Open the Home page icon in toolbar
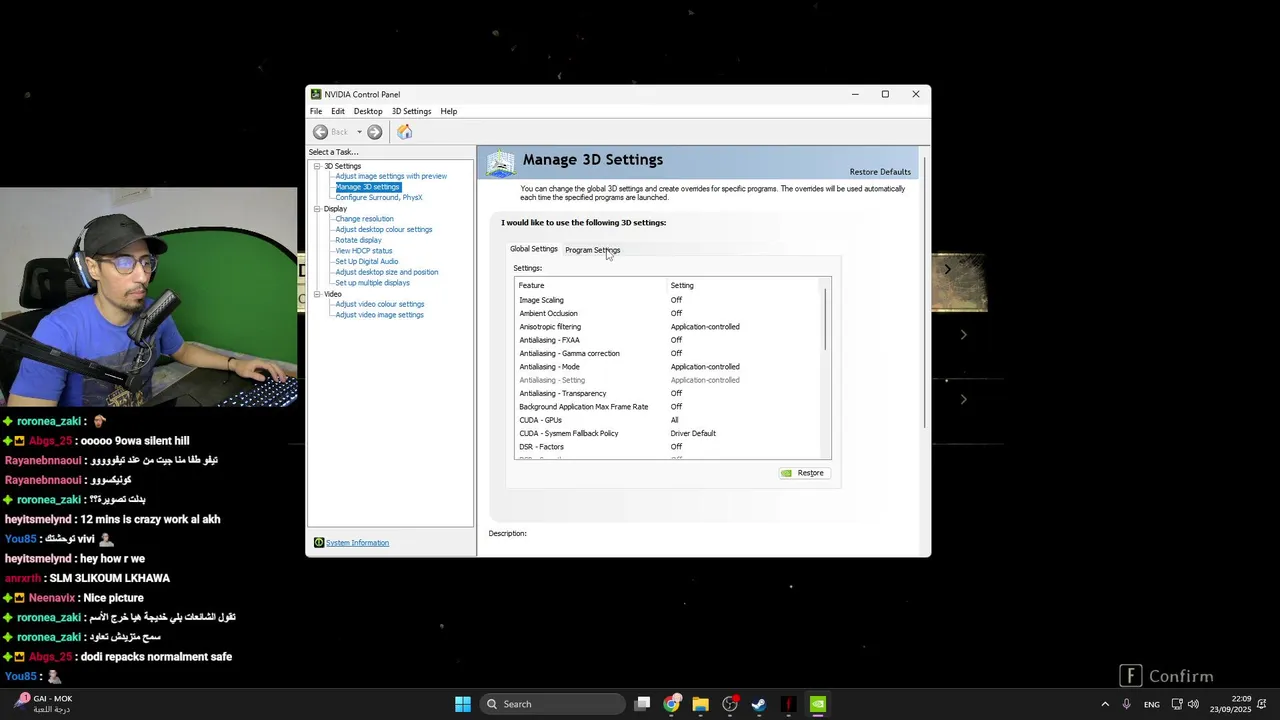 coord(404,132)
